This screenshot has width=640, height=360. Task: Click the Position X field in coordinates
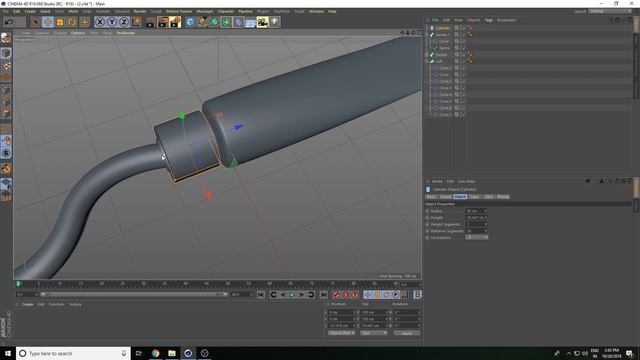coord(341,312)
